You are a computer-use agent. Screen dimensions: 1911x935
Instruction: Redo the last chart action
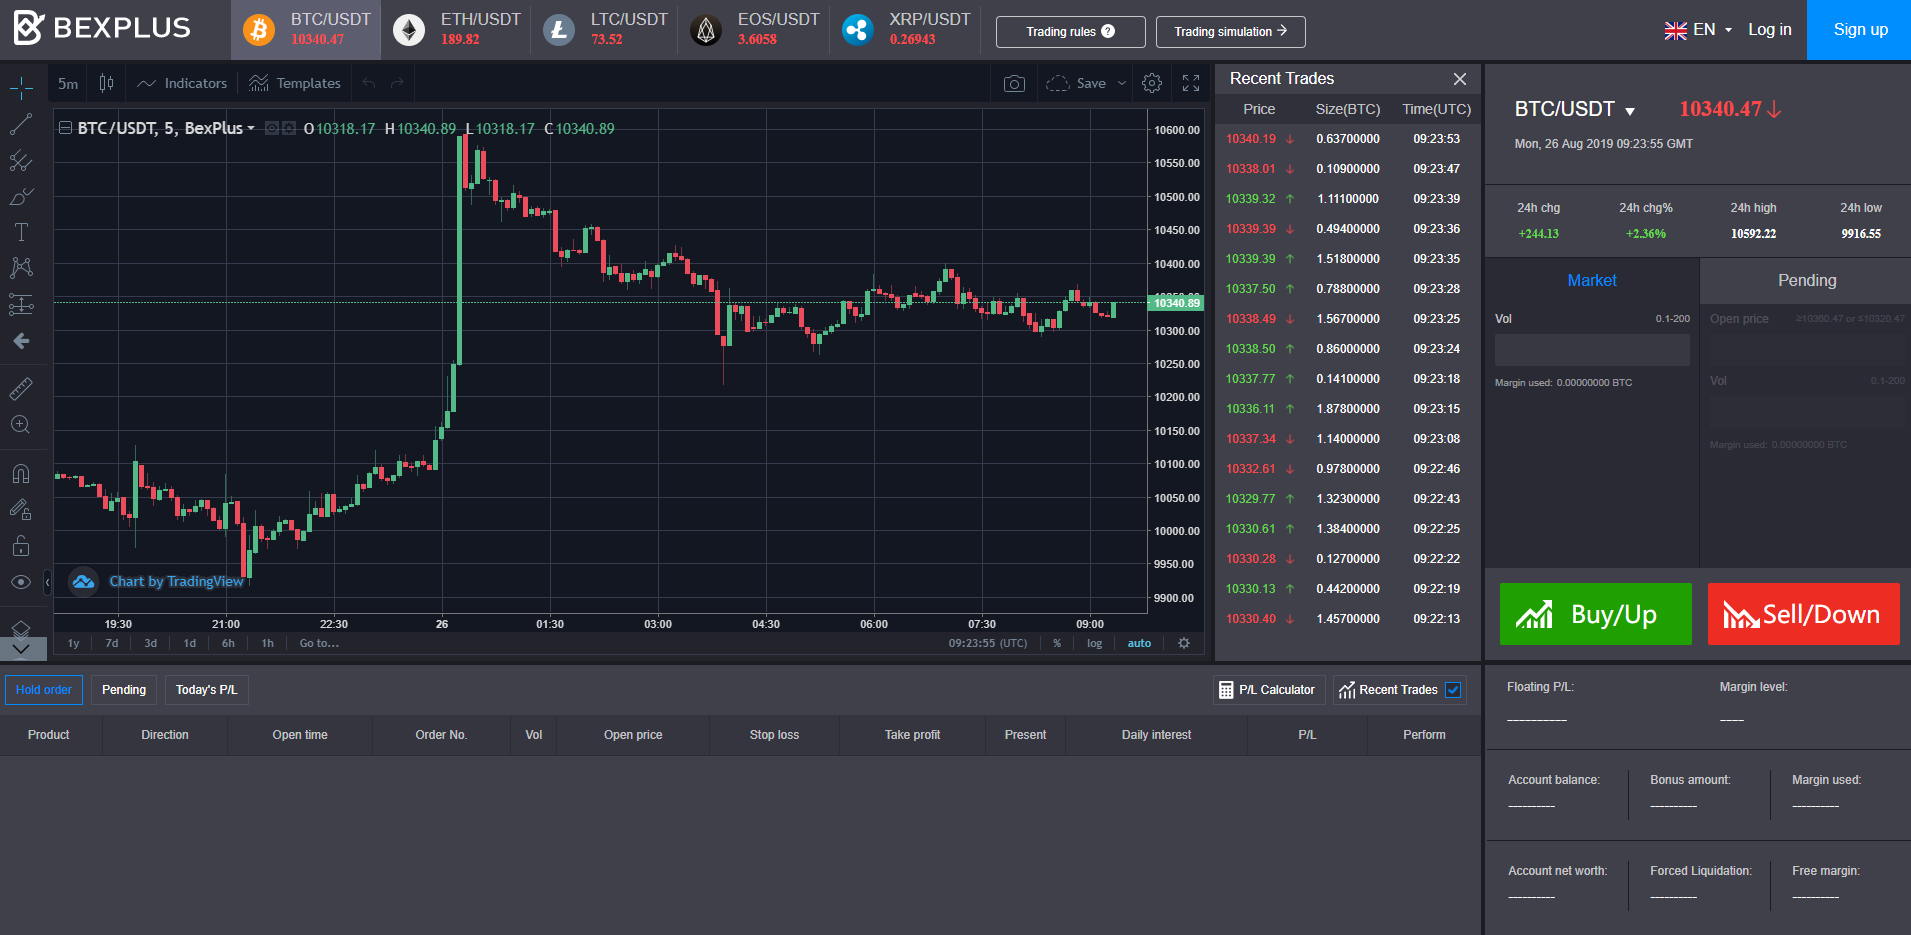pyautogui.click(x=397, y=83)
